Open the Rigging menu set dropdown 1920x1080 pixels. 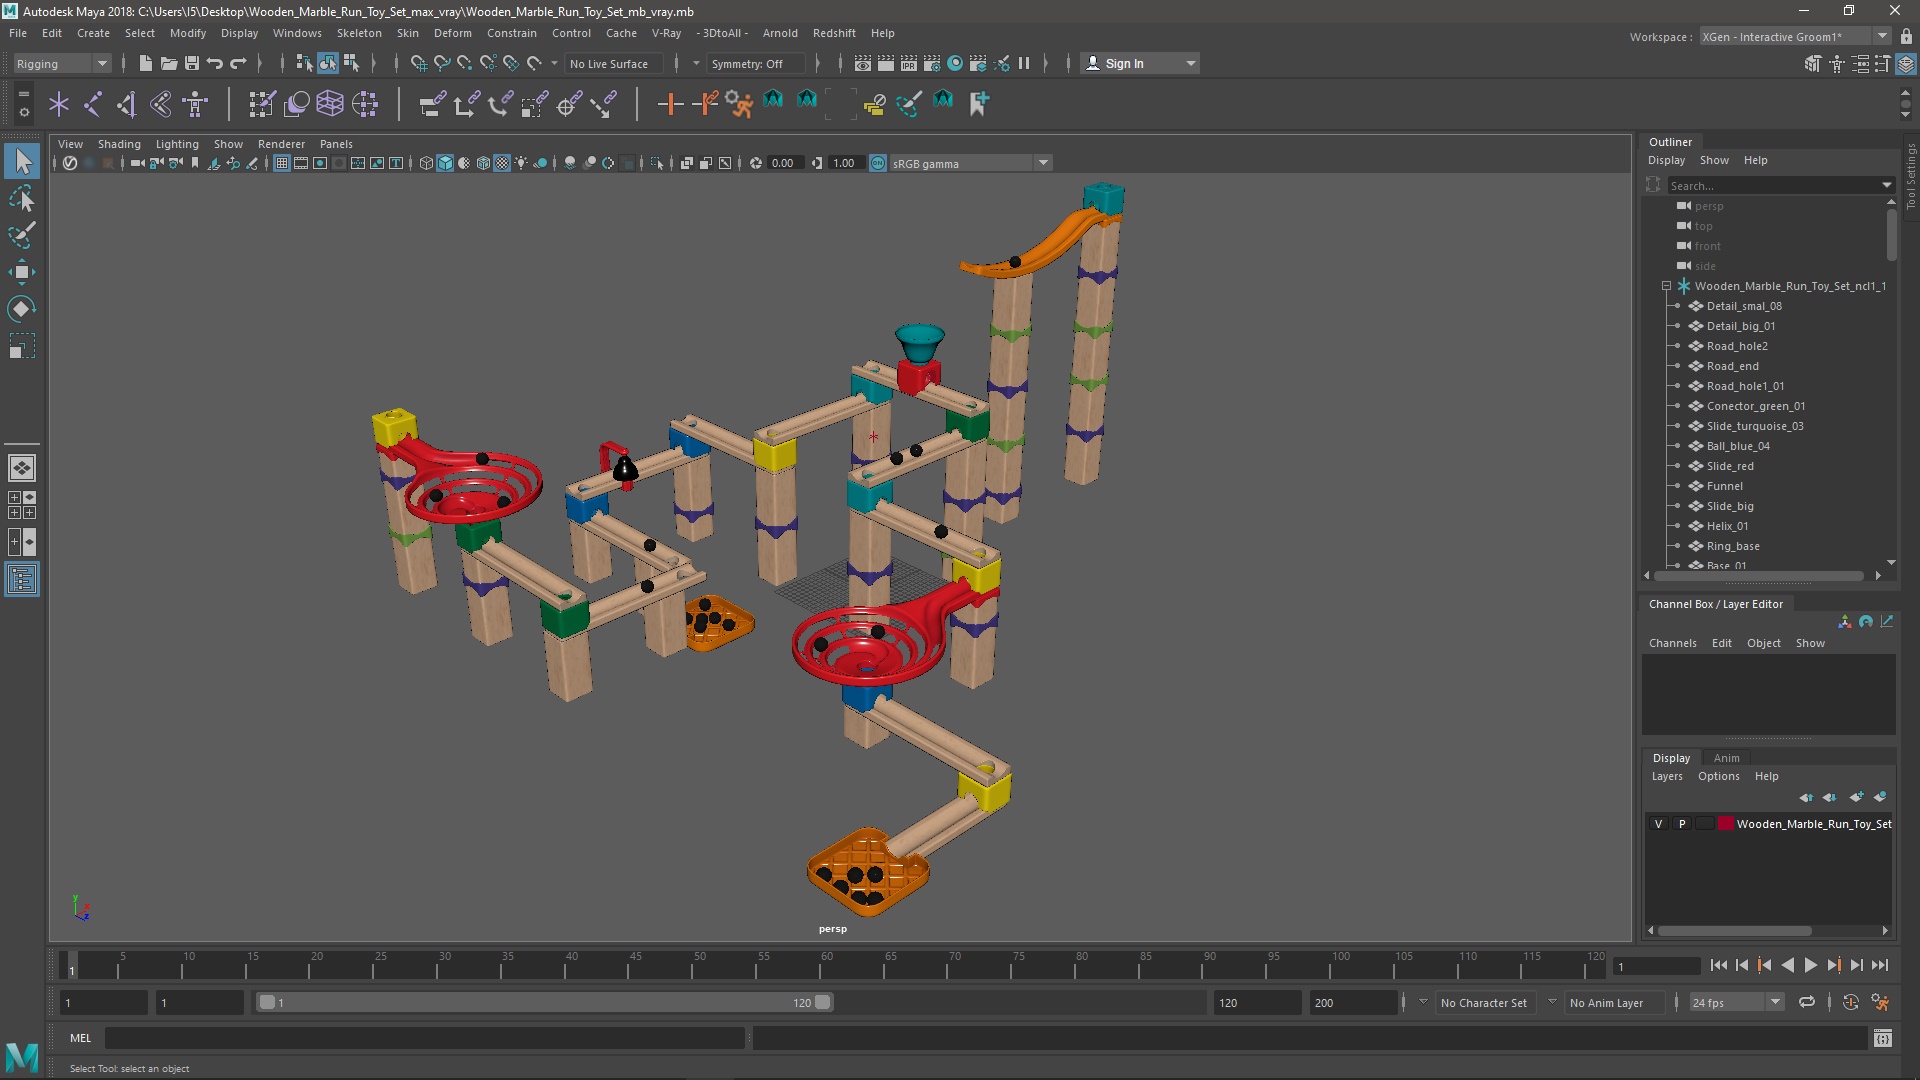point(62,63)
